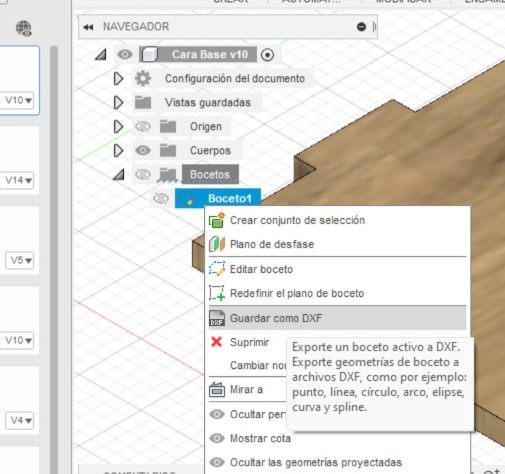505x474 pixels.
Task: Toggle visibility of Boceto1 sketch
Action: 161,198
